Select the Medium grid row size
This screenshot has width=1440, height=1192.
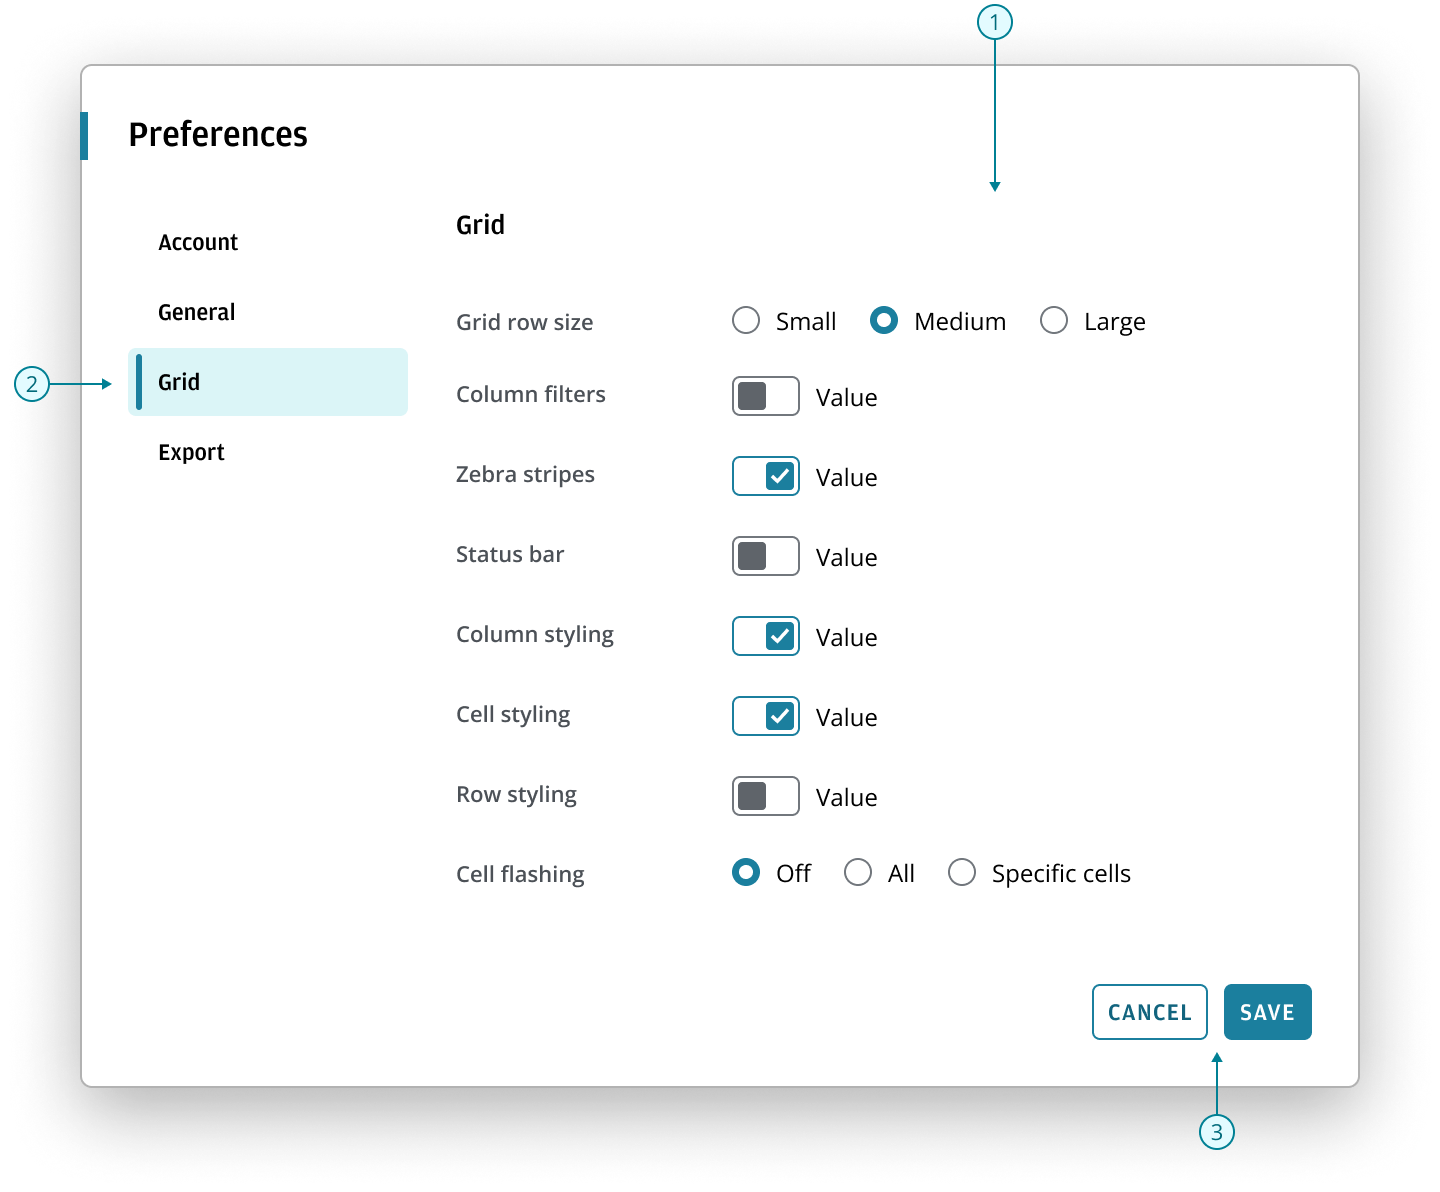884,320
